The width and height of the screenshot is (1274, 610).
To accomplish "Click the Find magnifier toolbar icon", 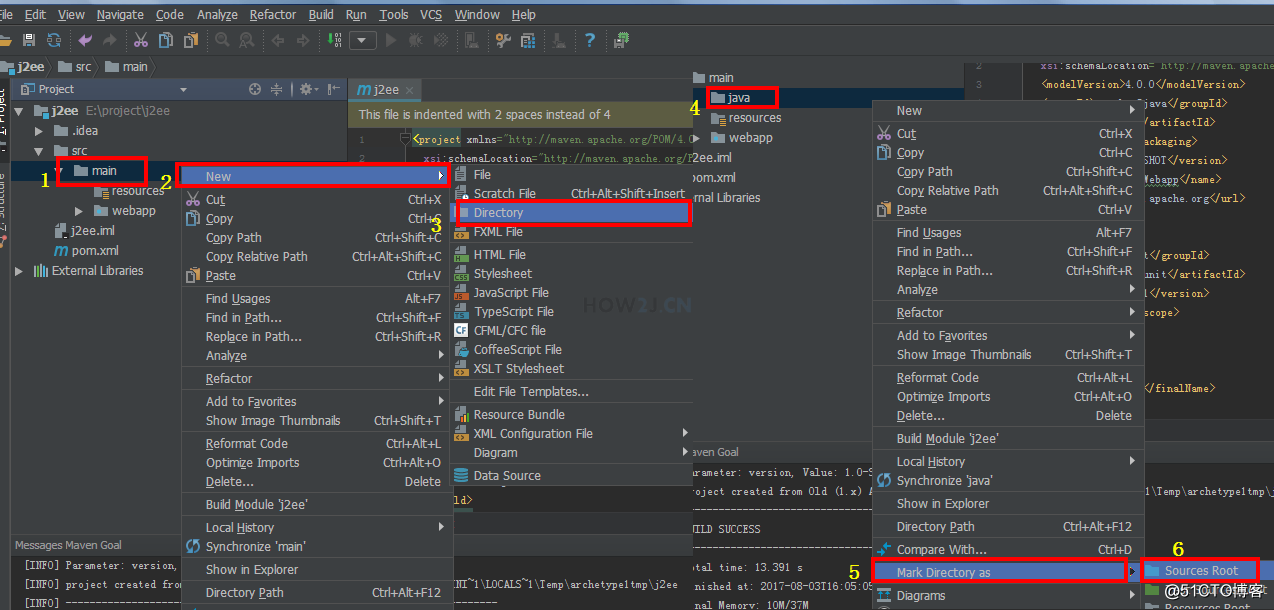I will coord(222,40).
